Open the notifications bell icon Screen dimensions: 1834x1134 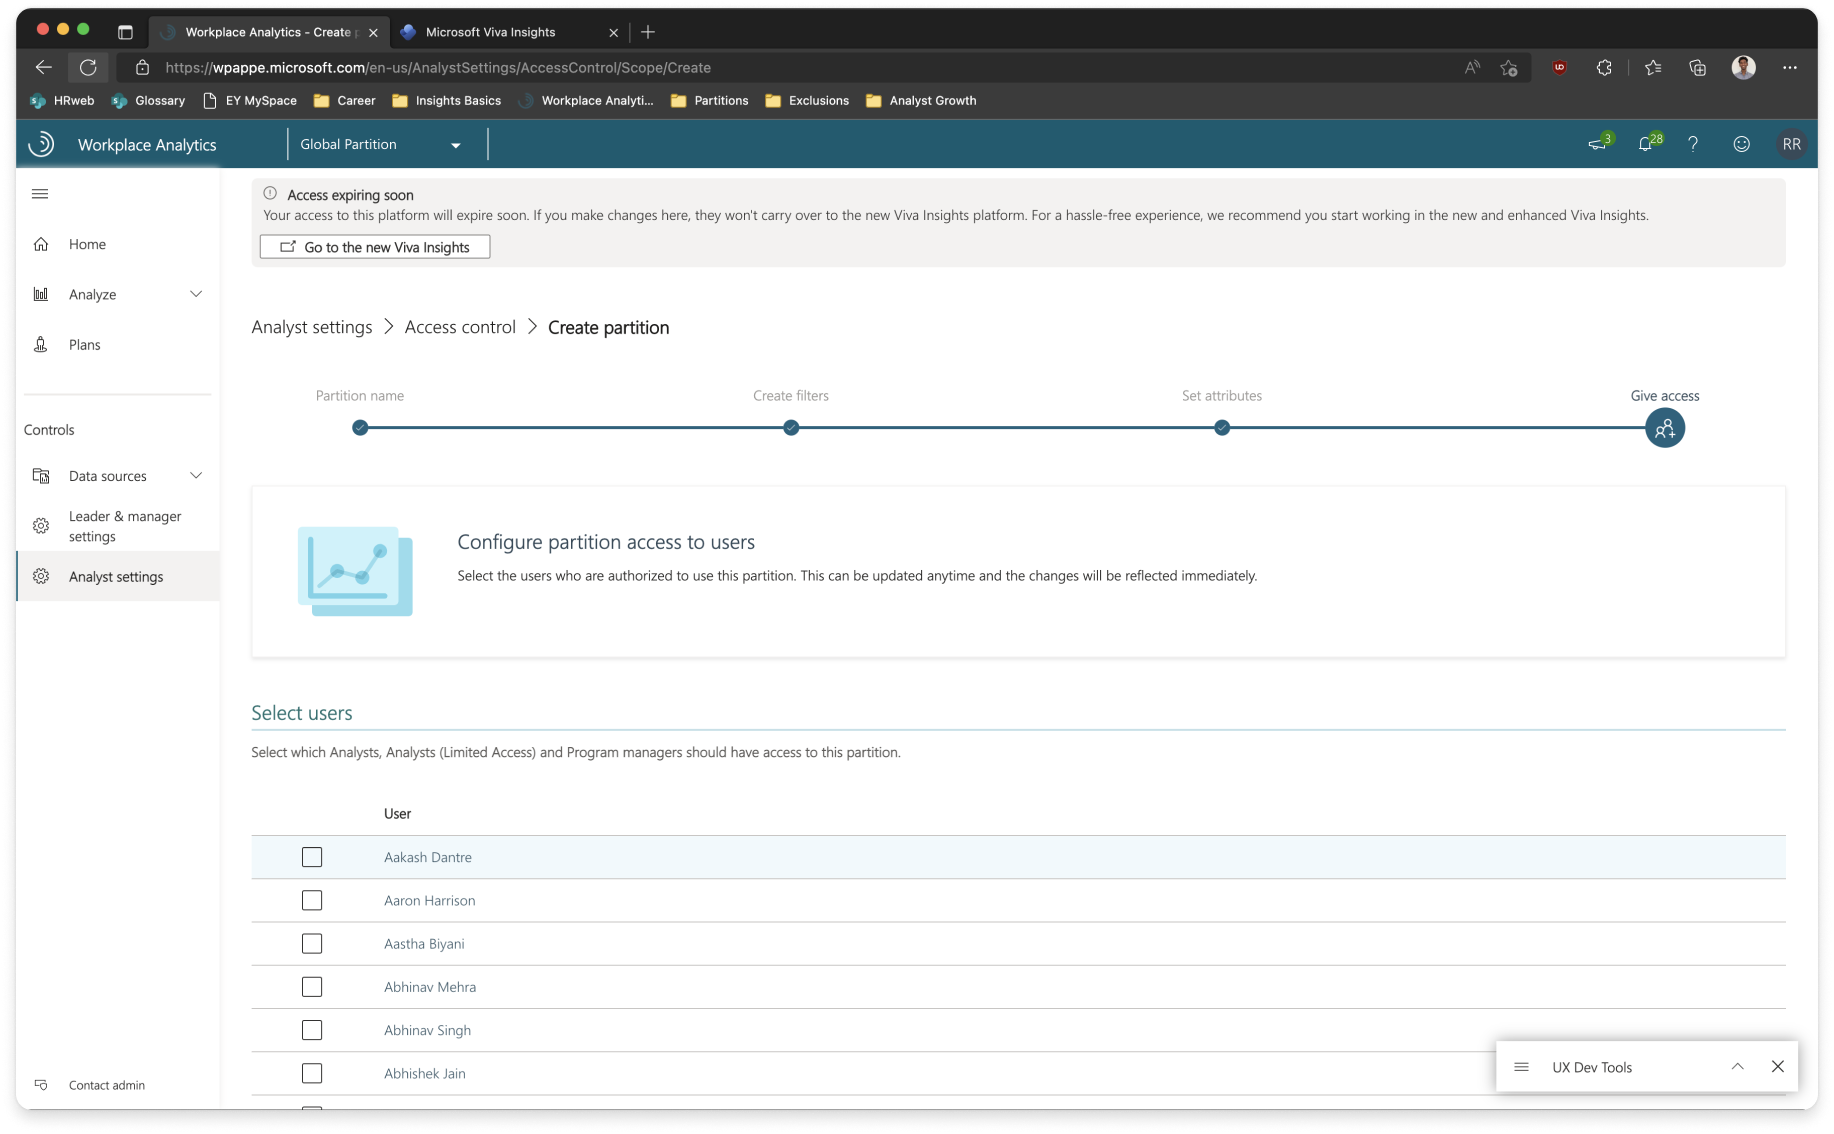coord(1646,144)
